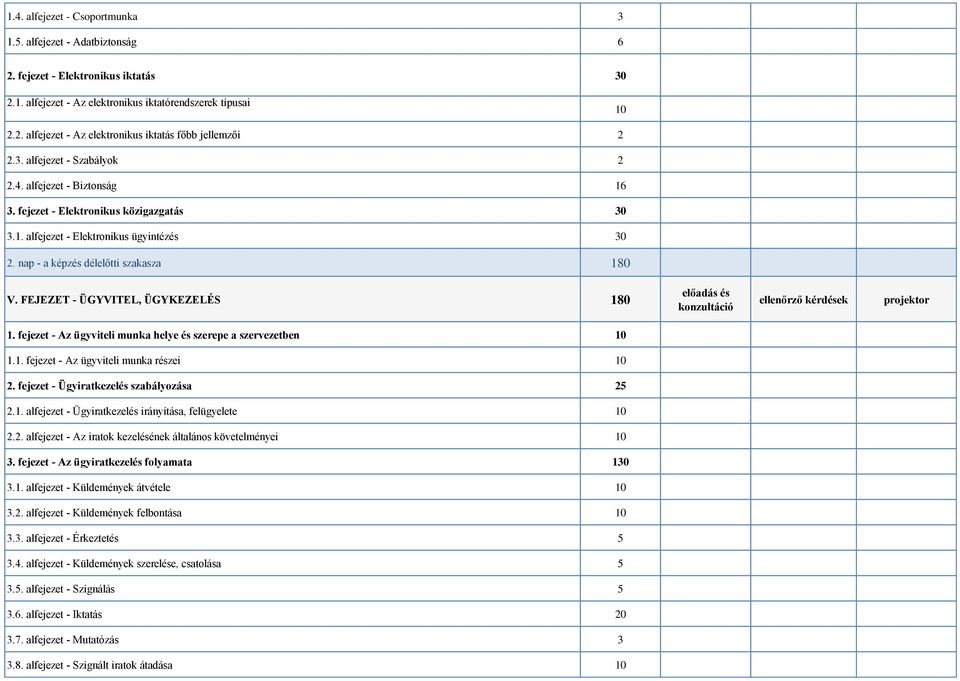The height and width of the screenshot is (681, 960).
Task: Click the '3.6. alfejezet - Iktatás' cell
Action: 293,614
